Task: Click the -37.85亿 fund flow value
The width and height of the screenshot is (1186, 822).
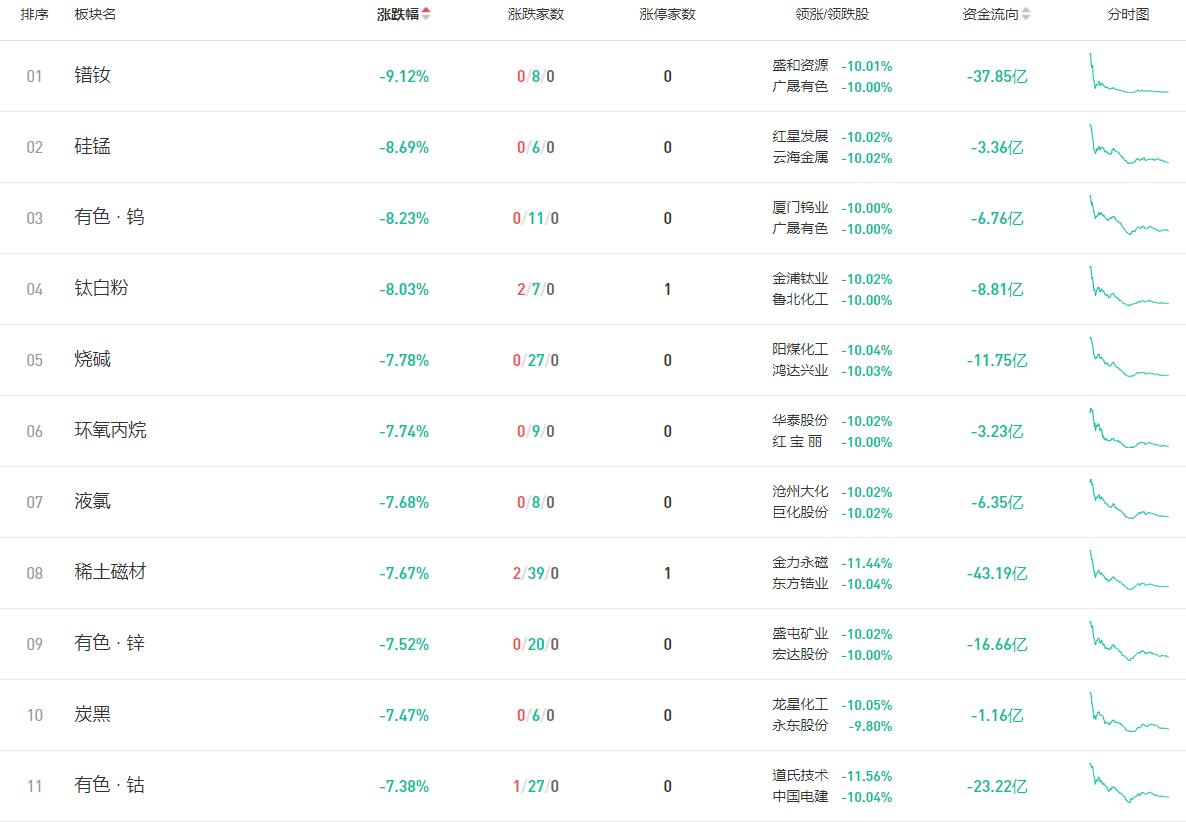Action: [997, 76]
